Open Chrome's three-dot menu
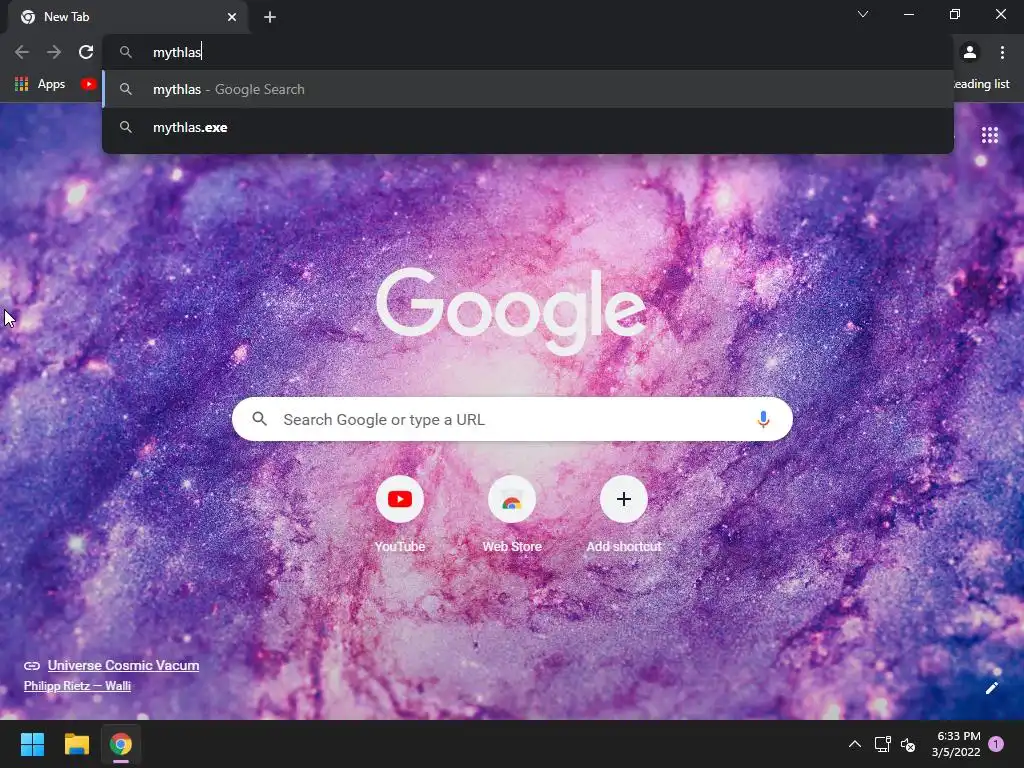This screenshot has width=1024, height=768. coord(1002,52)
